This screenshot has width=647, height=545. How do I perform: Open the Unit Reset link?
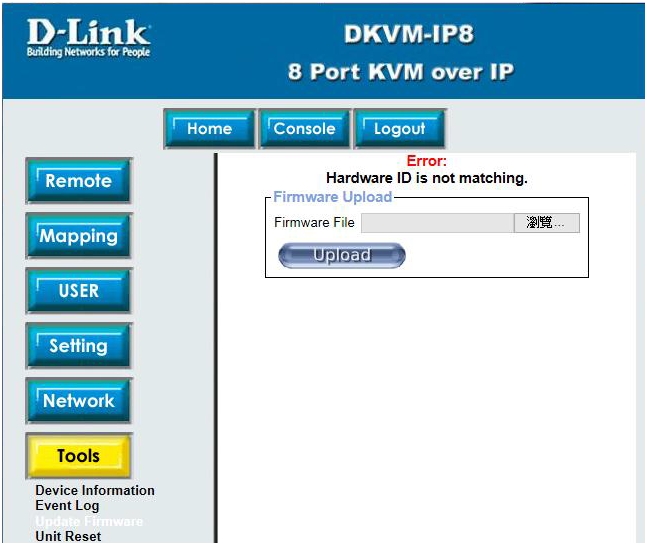coord(68,537)
